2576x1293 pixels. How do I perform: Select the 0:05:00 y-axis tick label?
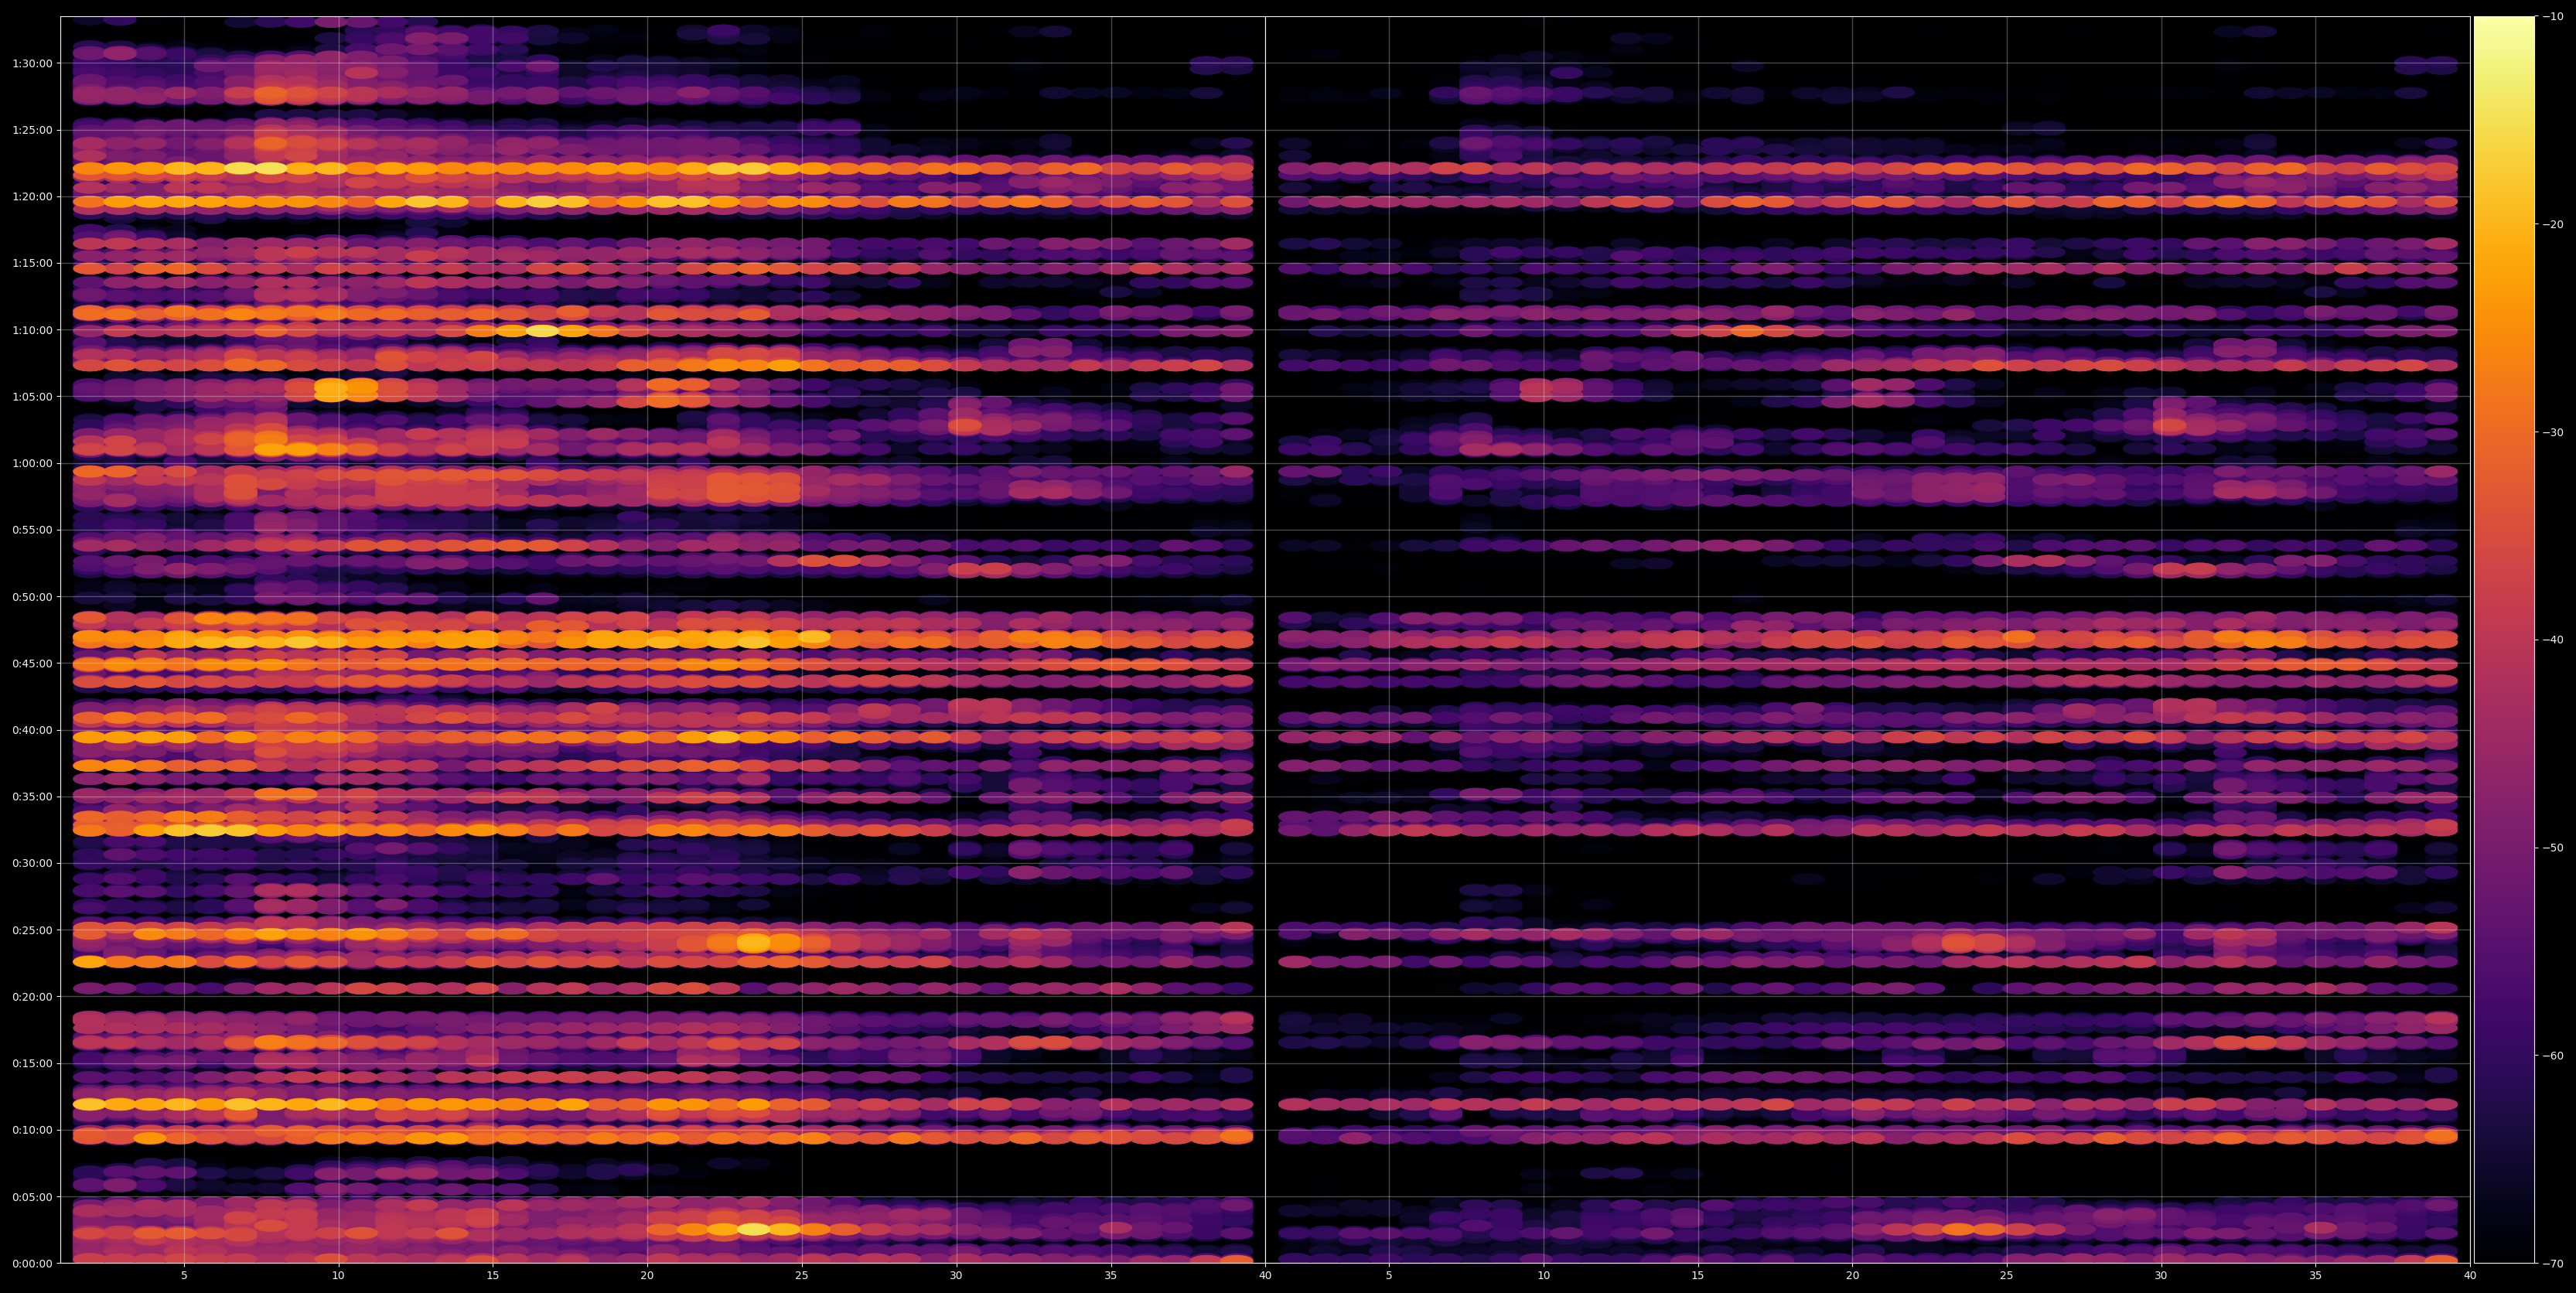coord(32,1197)
